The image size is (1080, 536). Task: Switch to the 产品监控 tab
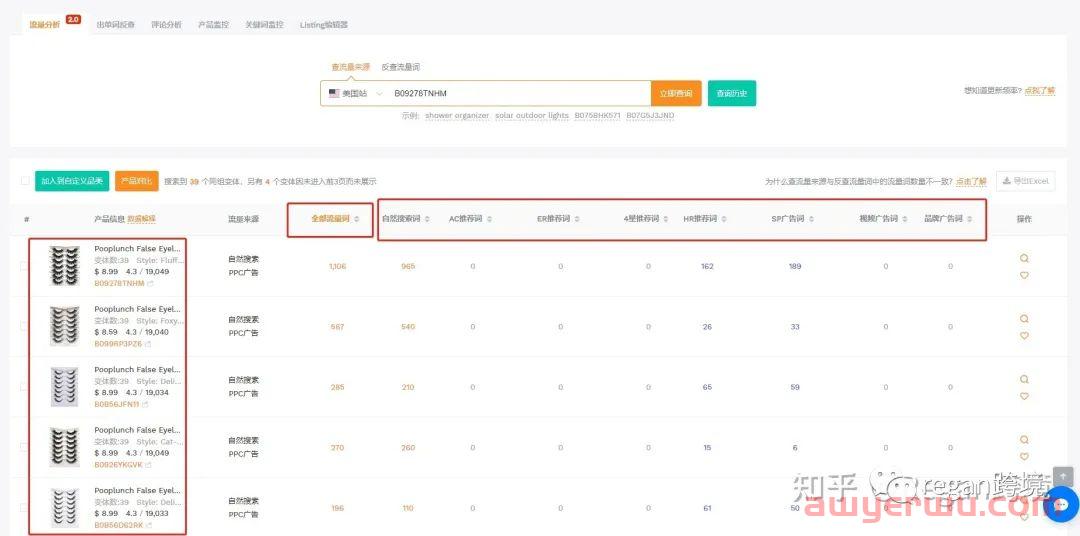214,25
